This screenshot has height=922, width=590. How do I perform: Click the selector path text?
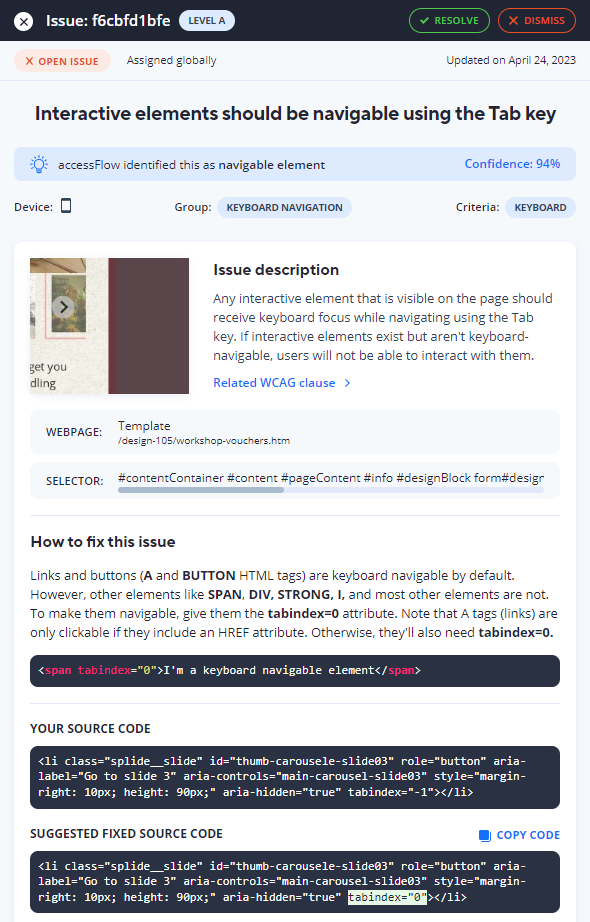331,478
